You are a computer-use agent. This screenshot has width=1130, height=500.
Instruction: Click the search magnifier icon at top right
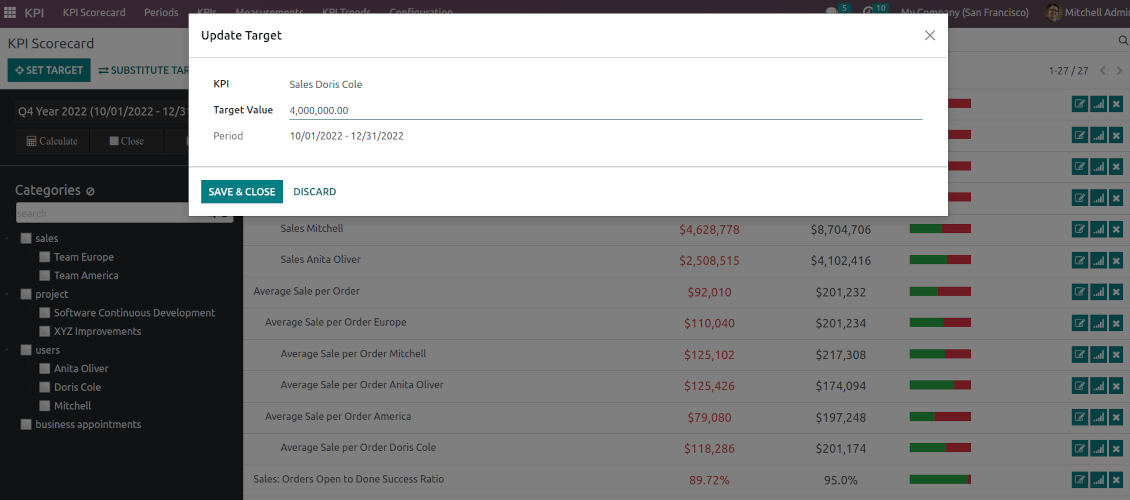pos(1122,41)
